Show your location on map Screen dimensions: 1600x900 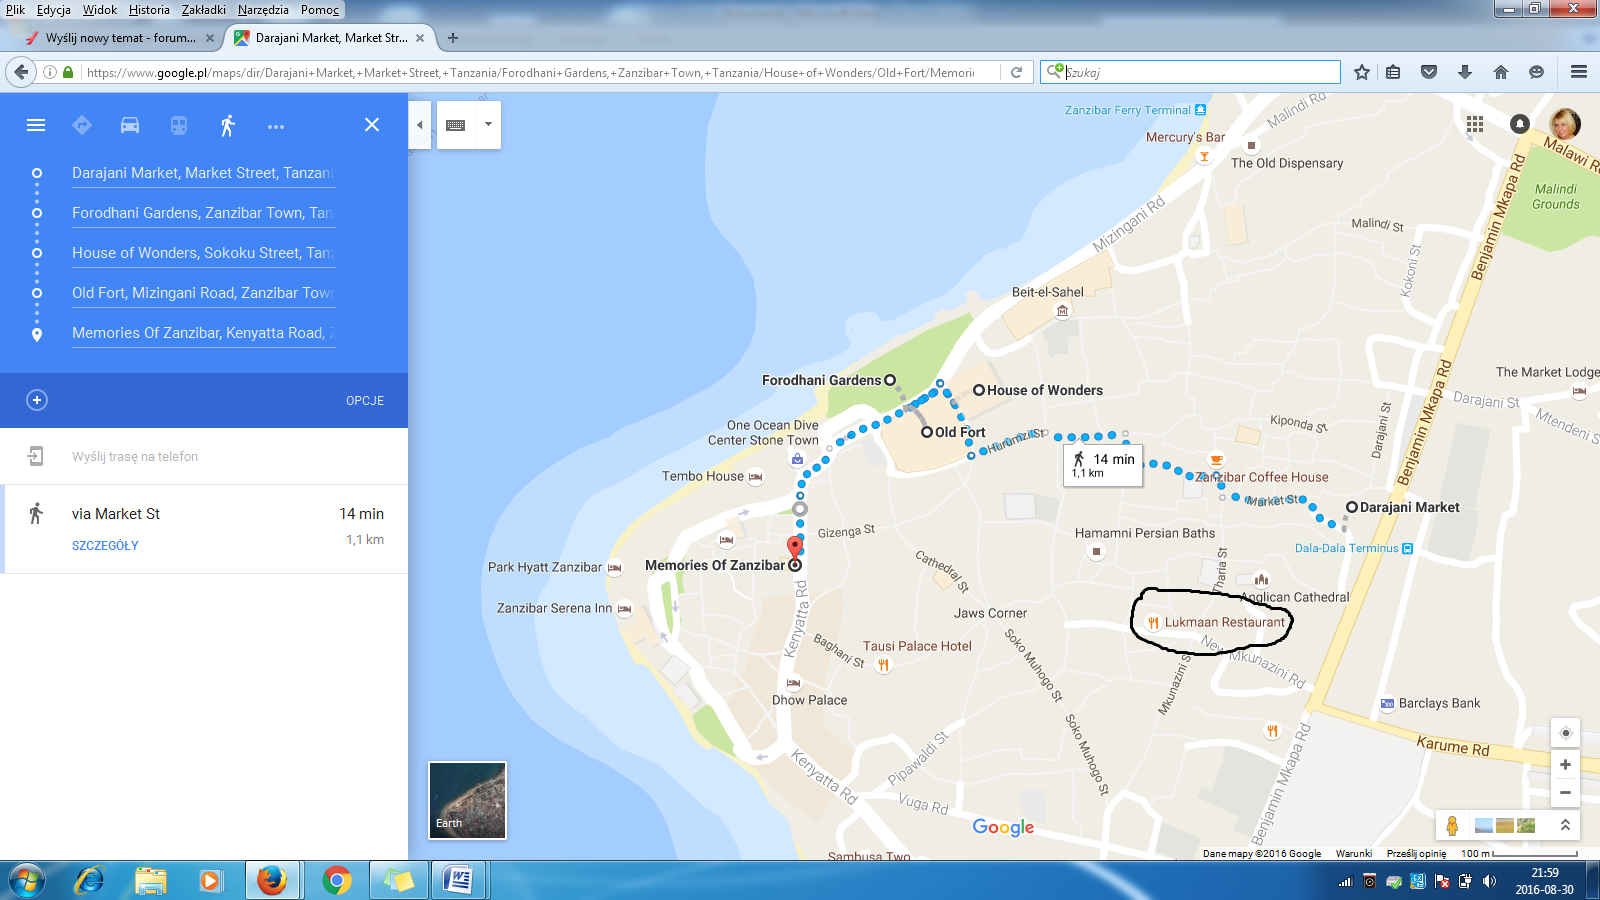pos(1566,733)
